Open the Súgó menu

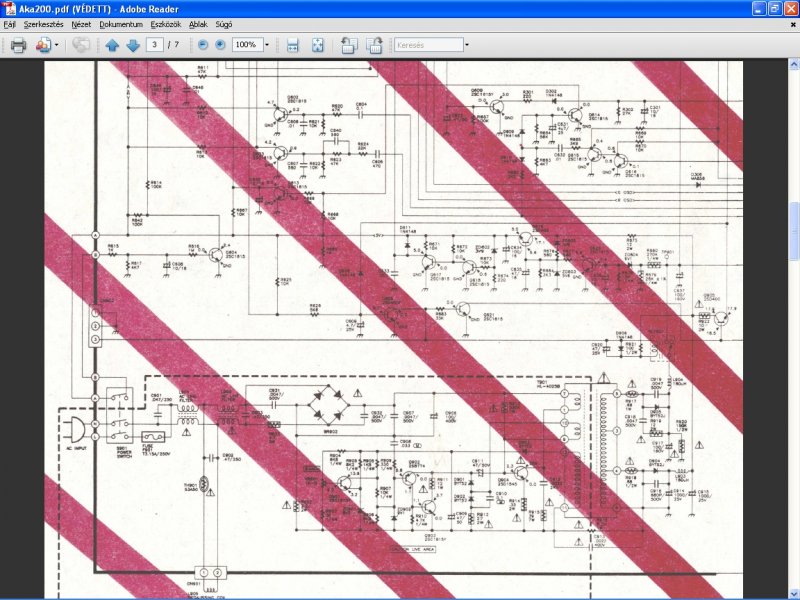[x=223, y=24]
